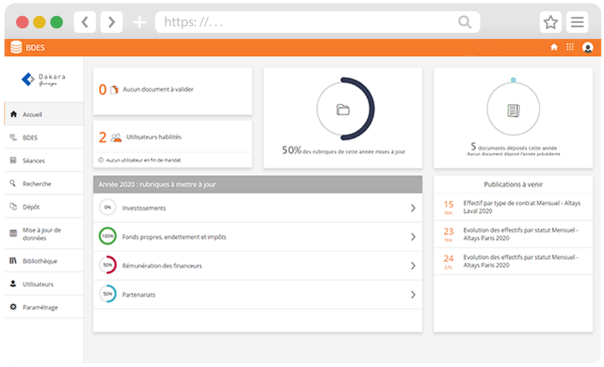The image size is (604, 367).
Task: Click the Dakara Groupe logo
Action: point(44,79)
